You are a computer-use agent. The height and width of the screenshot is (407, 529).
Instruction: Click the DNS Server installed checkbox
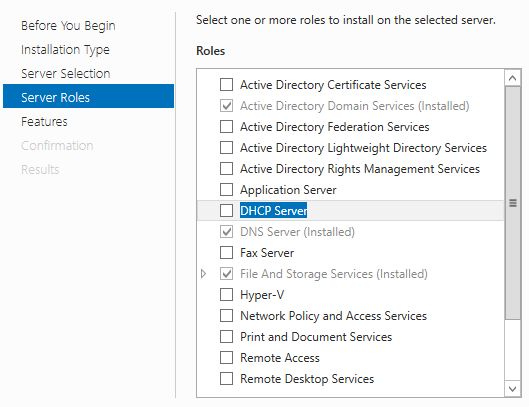pyautogui.click(x=226, y=232)
